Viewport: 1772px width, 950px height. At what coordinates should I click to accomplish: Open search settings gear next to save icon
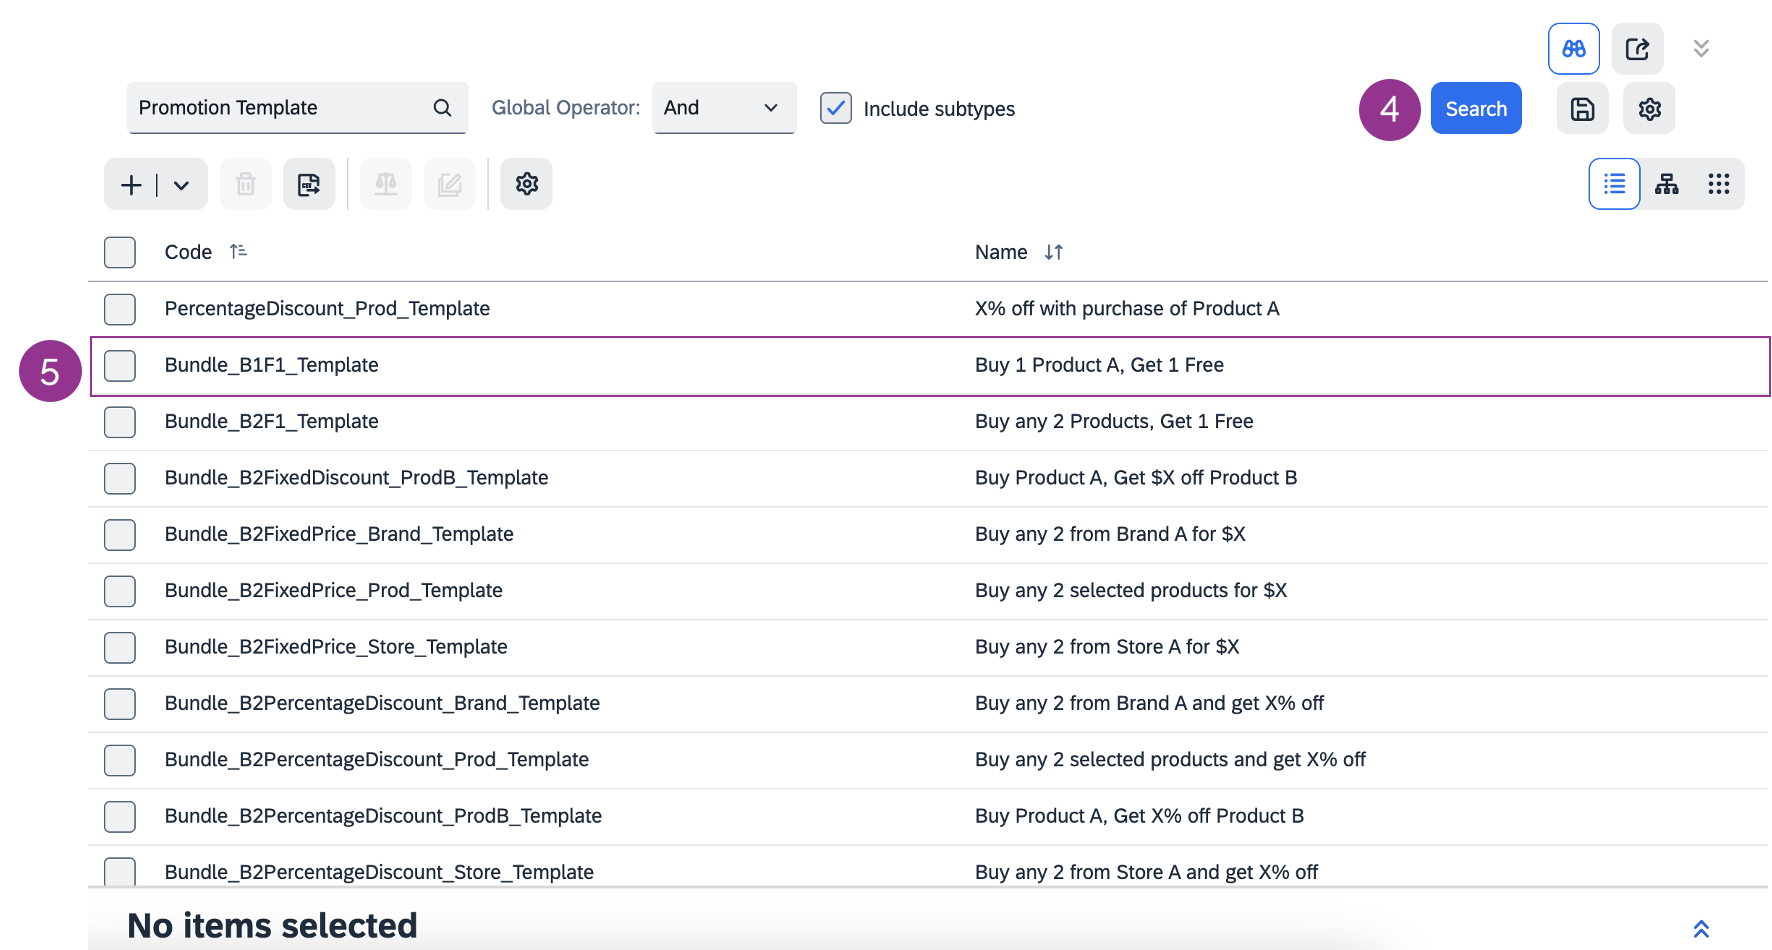1649,109
